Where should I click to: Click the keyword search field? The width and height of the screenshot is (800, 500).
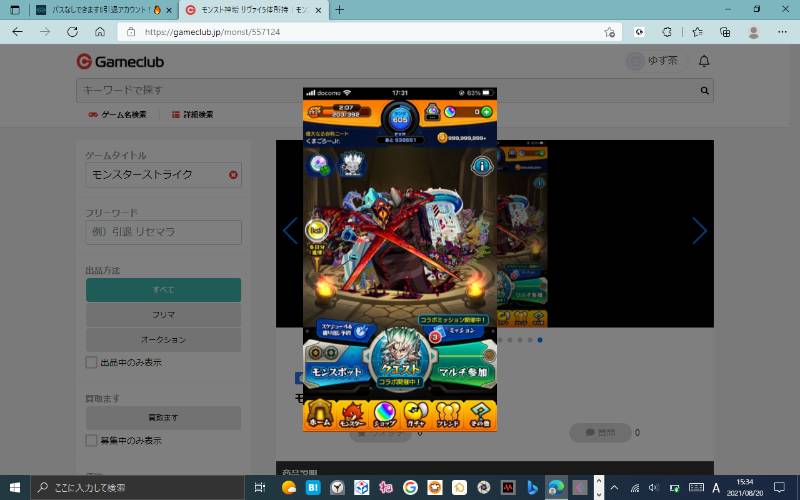pyautogui.click(x=388, y=90)
